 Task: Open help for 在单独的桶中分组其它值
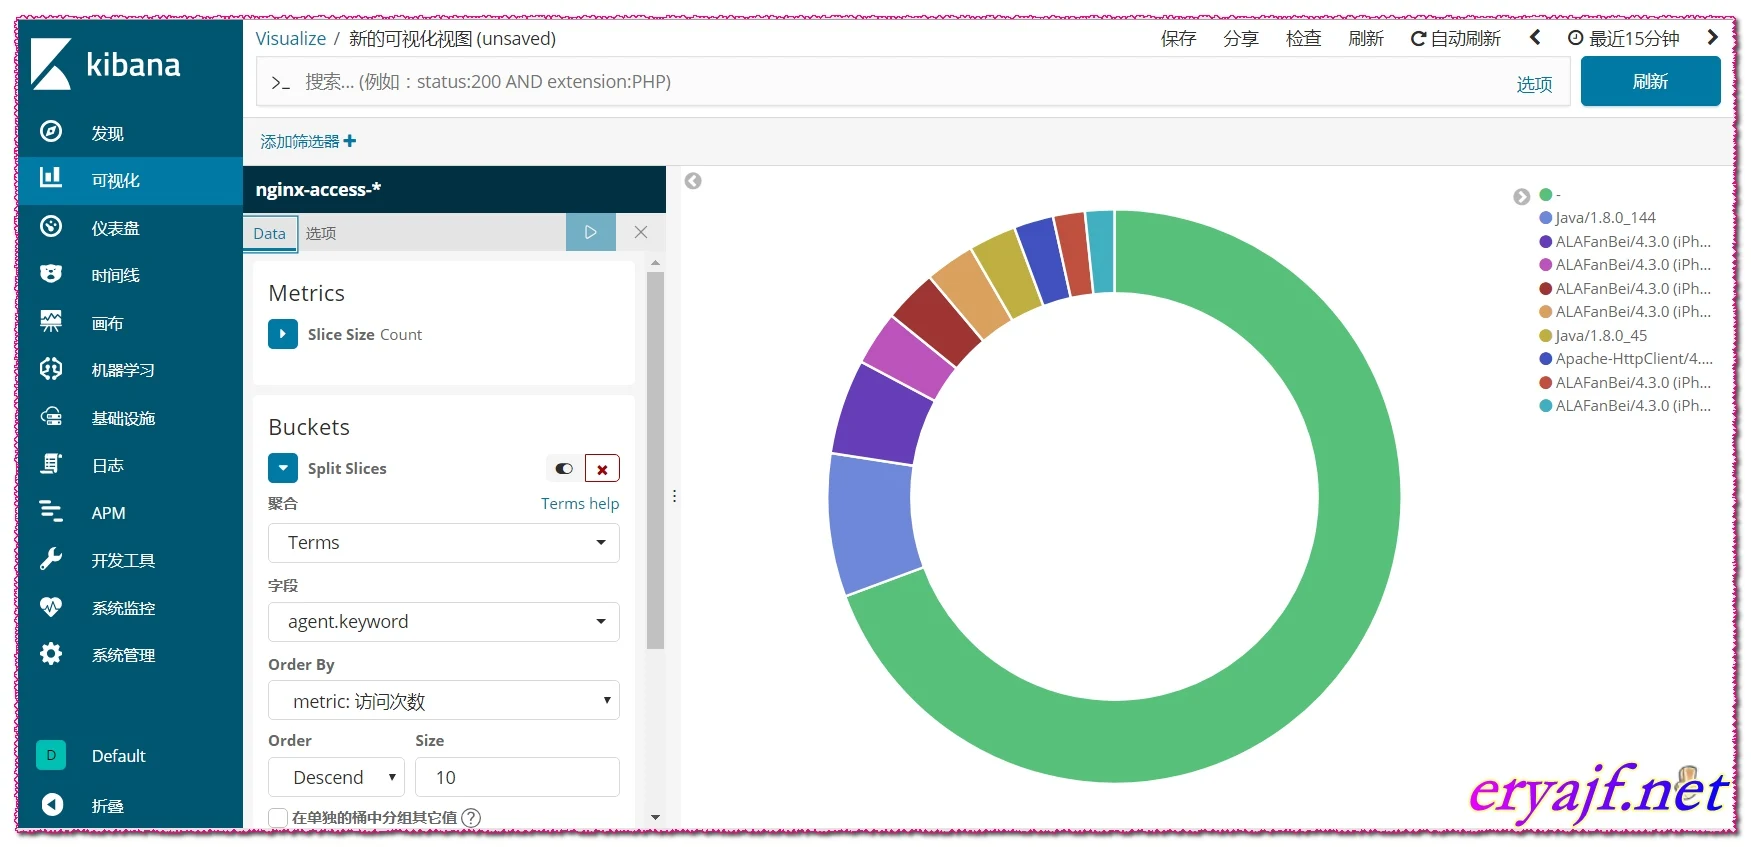[471, 817]
